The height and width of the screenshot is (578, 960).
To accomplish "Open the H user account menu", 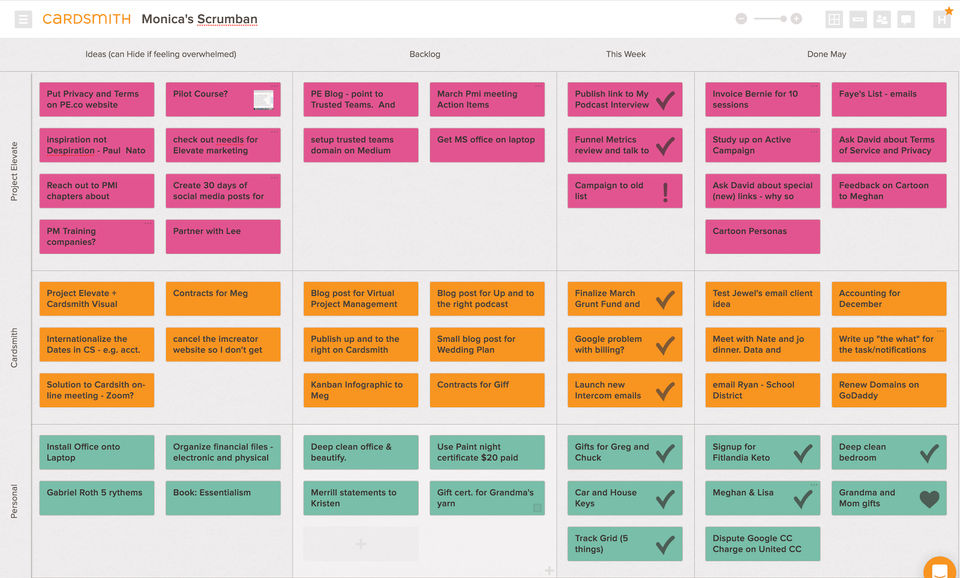I will click(941, 19).
